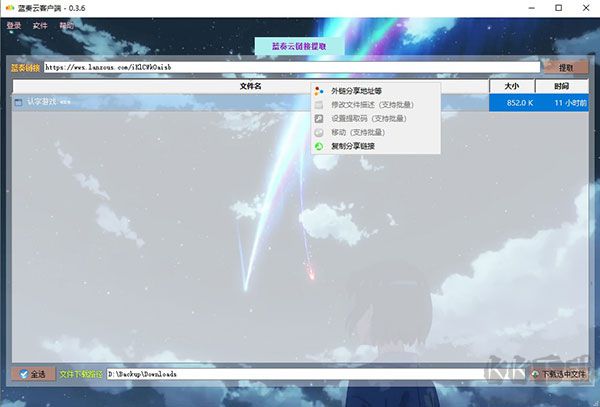
Task: Toggle the 全选 select-all checkbox
Action: pos(24,374)
